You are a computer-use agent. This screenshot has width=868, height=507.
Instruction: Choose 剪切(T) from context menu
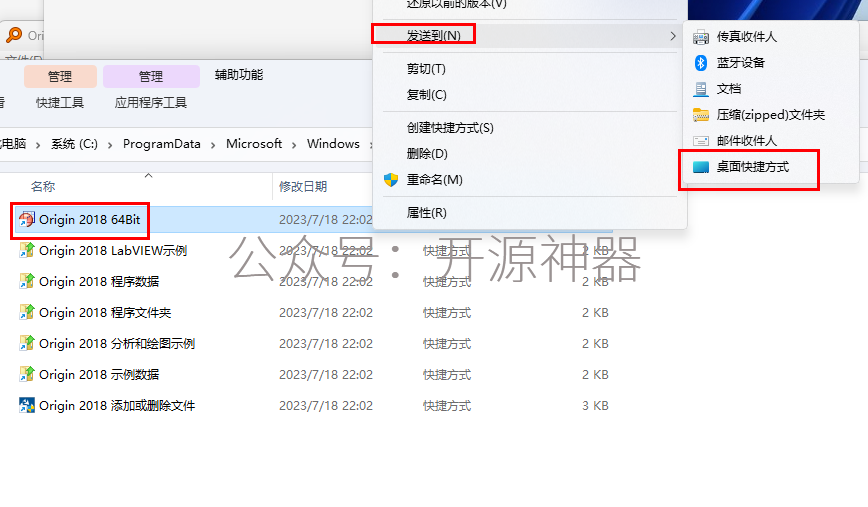coord(426,69)
